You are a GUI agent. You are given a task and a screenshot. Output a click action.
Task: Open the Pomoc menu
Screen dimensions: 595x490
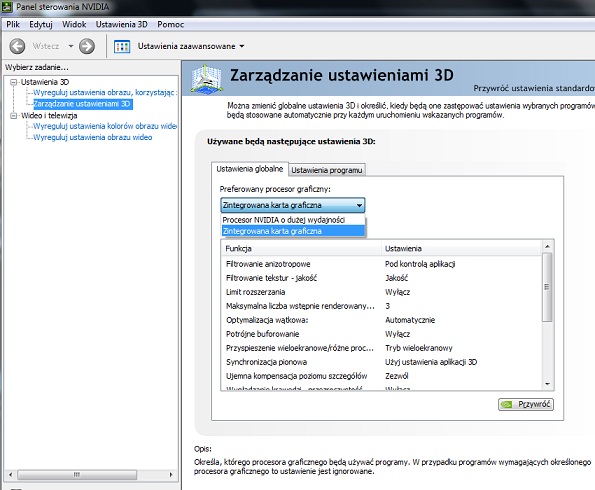(x=170, y=24)
